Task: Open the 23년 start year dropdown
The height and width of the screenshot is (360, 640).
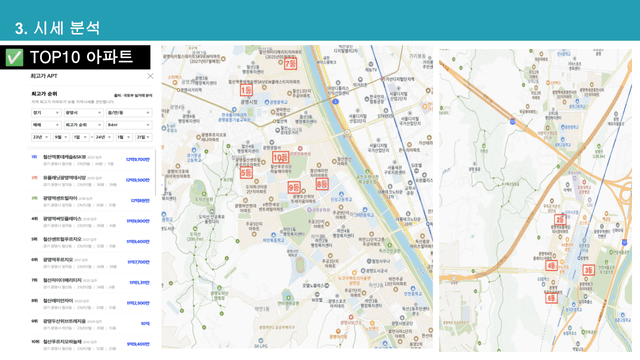Action: click(x=41, y=137)
